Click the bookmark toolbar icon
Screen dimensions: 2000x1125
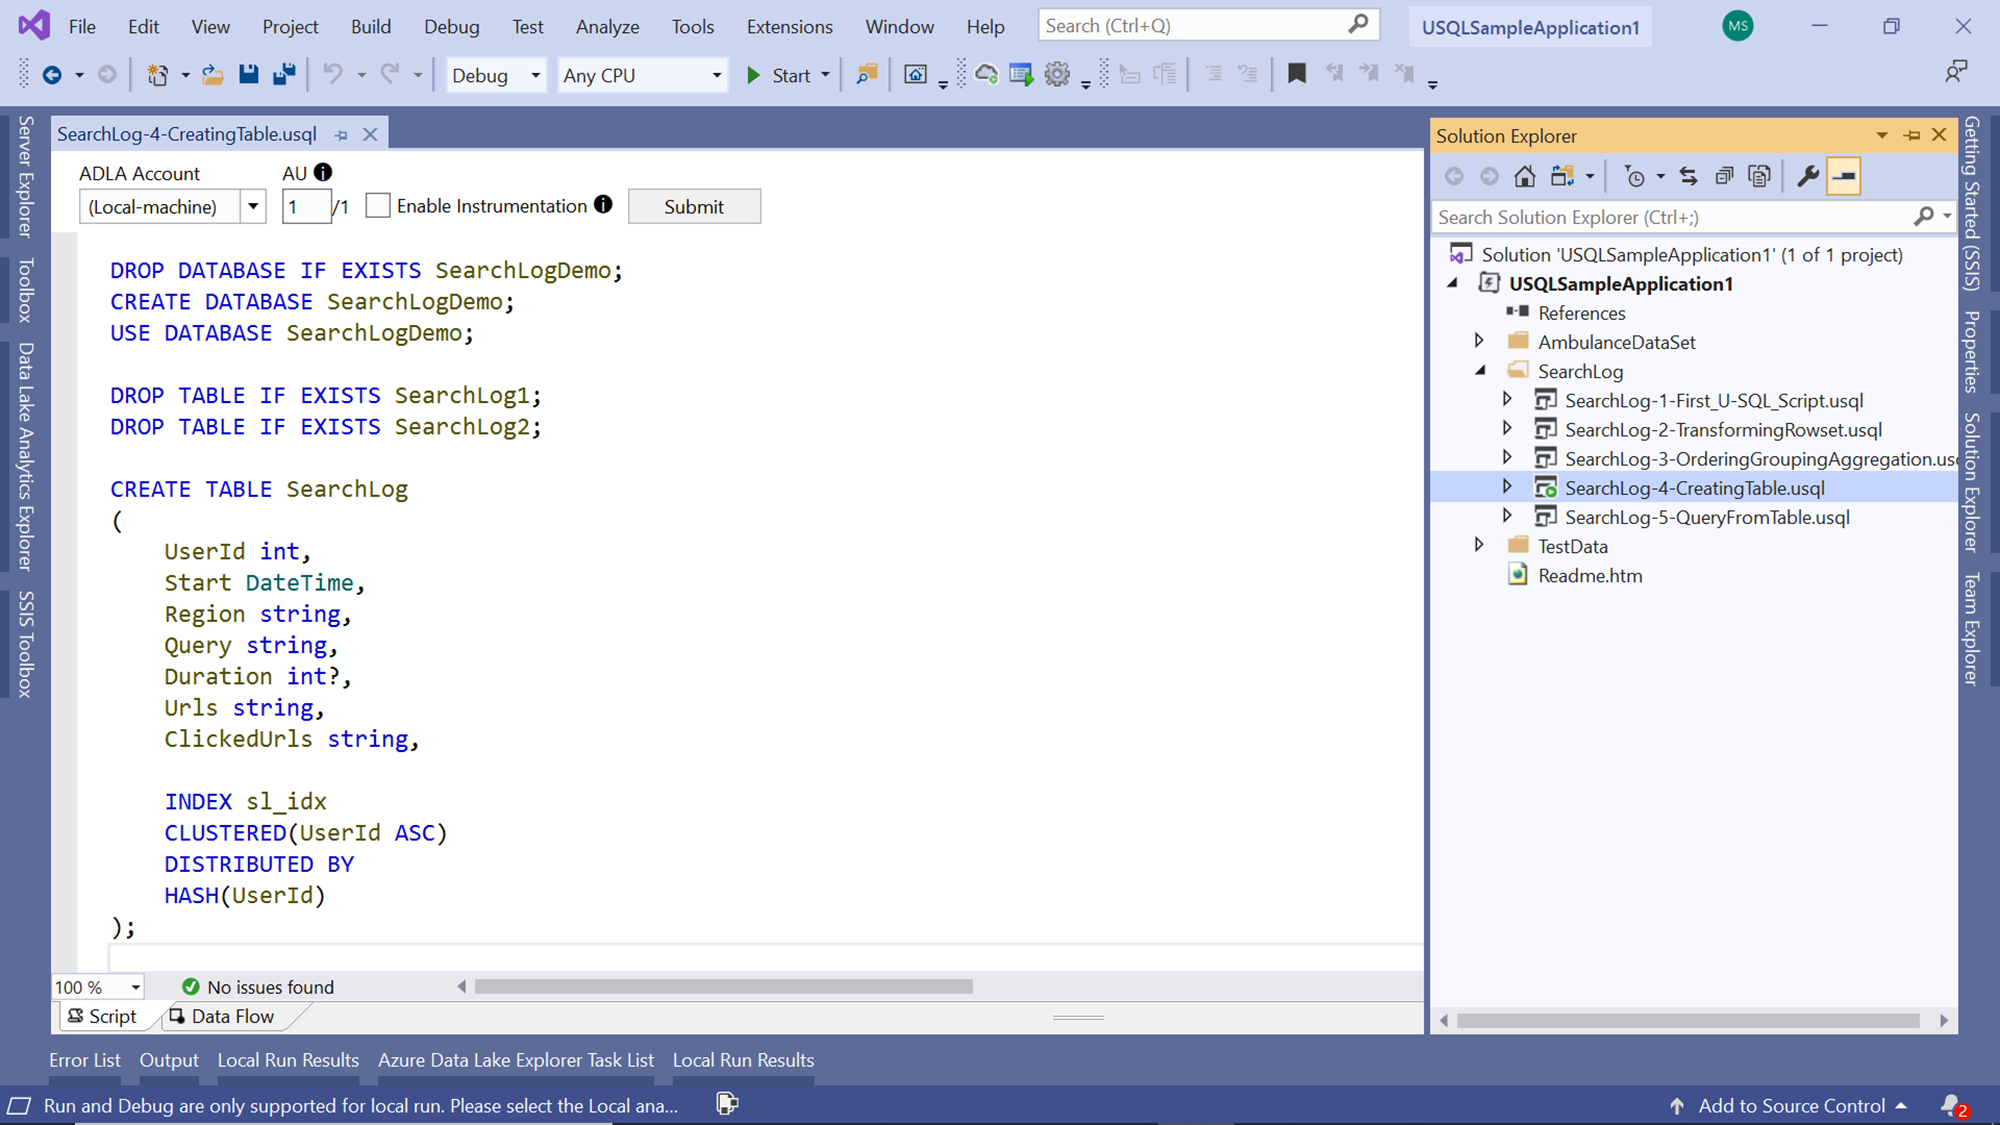[x=1296, y=74]
